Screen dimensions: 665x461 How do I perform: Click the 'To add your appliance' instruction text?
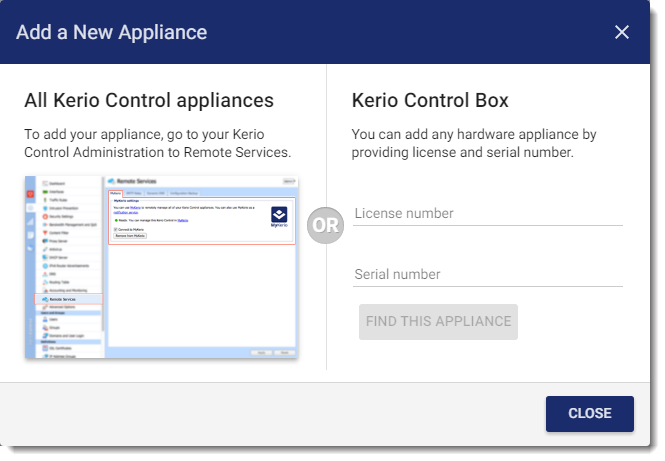click(x=157, y=143)
